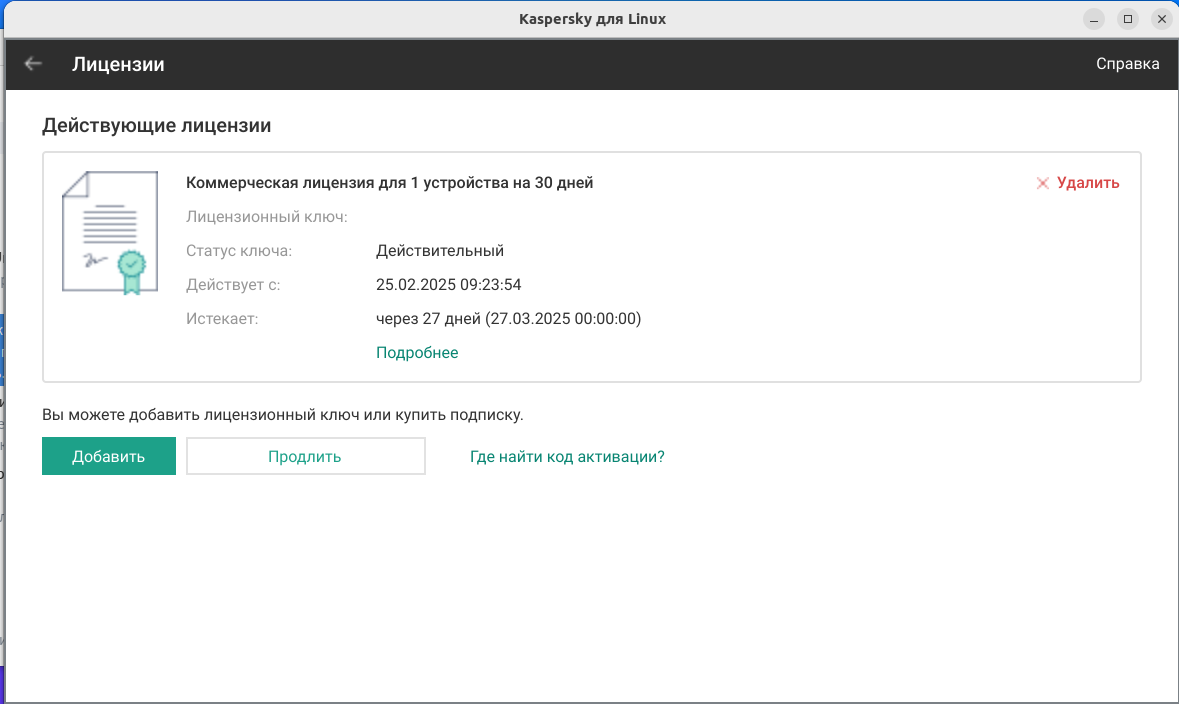Open the Подробнее details link
The image size is (1179, 704).
point(417,353)
